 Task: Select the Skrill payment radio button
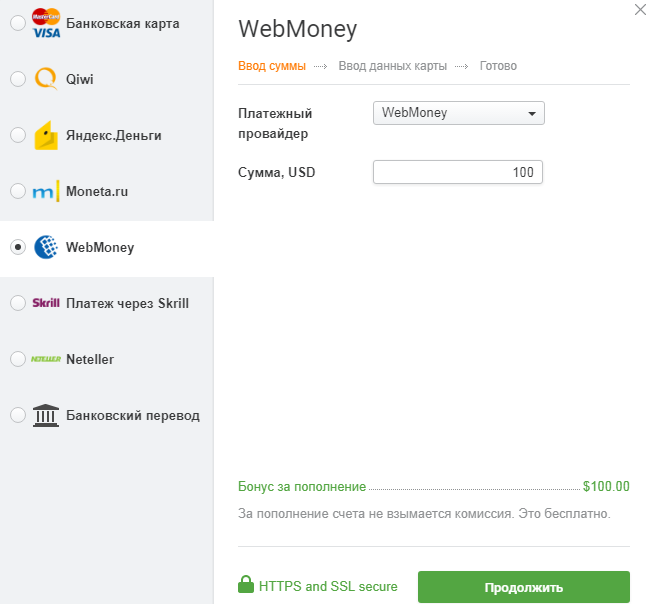(18, 303)
